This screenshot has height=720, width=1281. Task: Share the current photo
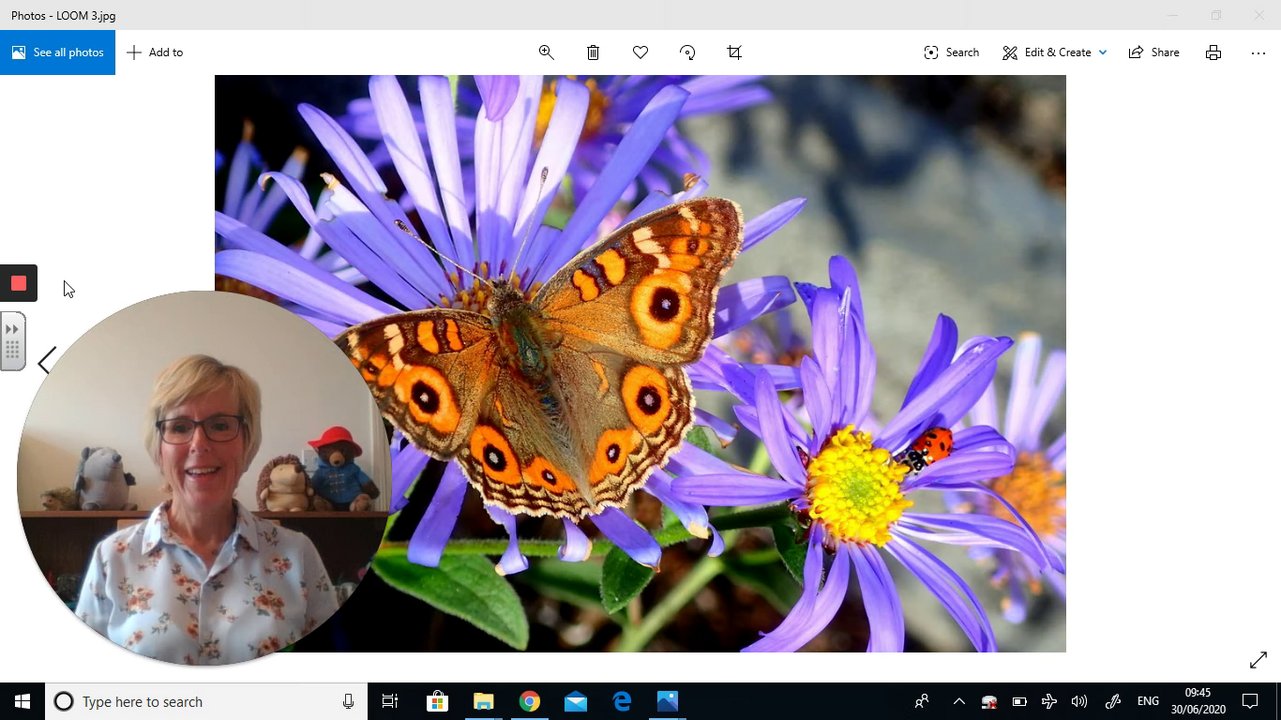pyautogui.click(x=1154, y=52)
